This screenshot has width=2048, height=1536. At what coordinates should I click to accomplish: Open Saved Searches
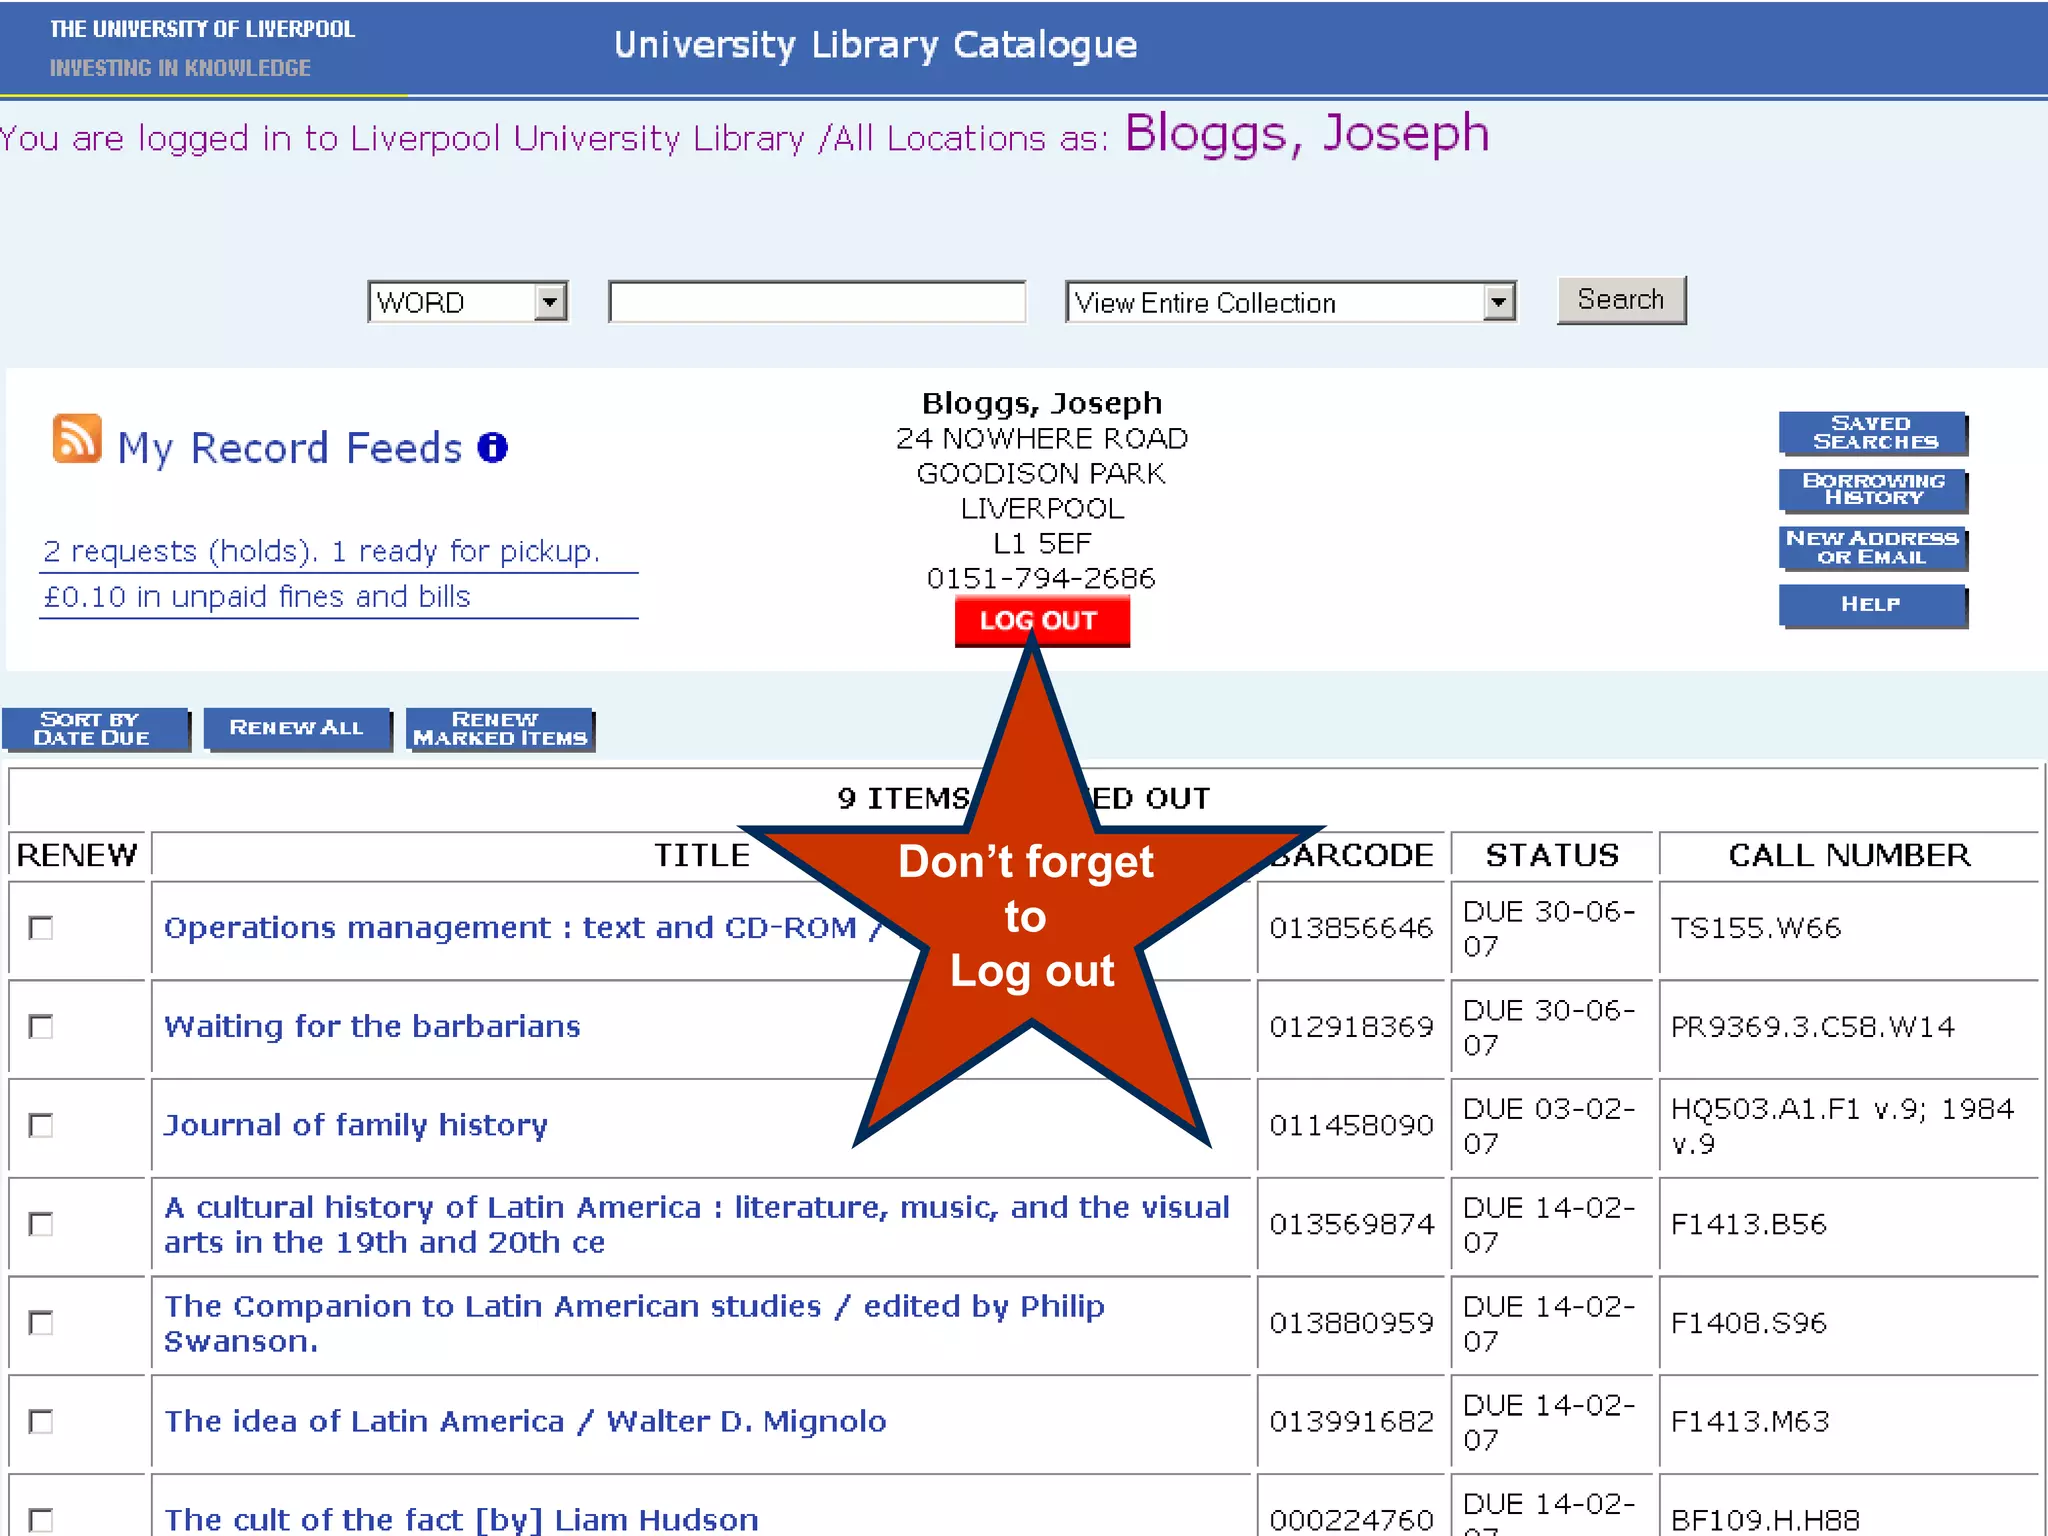click(x=1873, y=433)
